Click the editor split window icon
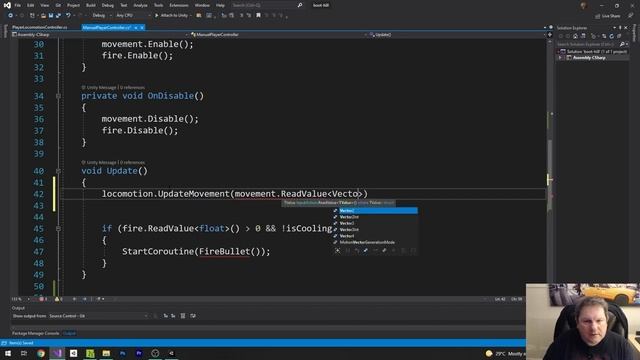 (x=550, y=35)
